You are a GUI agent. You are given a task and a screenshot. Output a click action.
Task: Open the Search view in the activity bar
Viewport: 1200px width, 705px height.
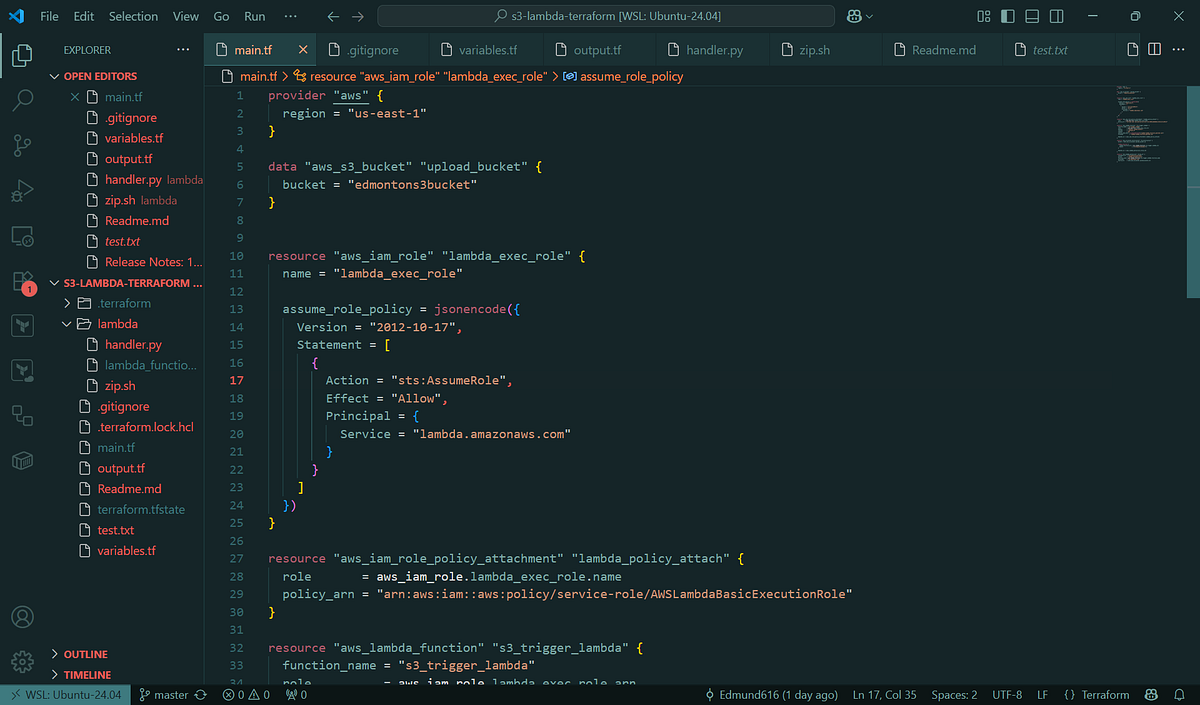tap(22, 100)
